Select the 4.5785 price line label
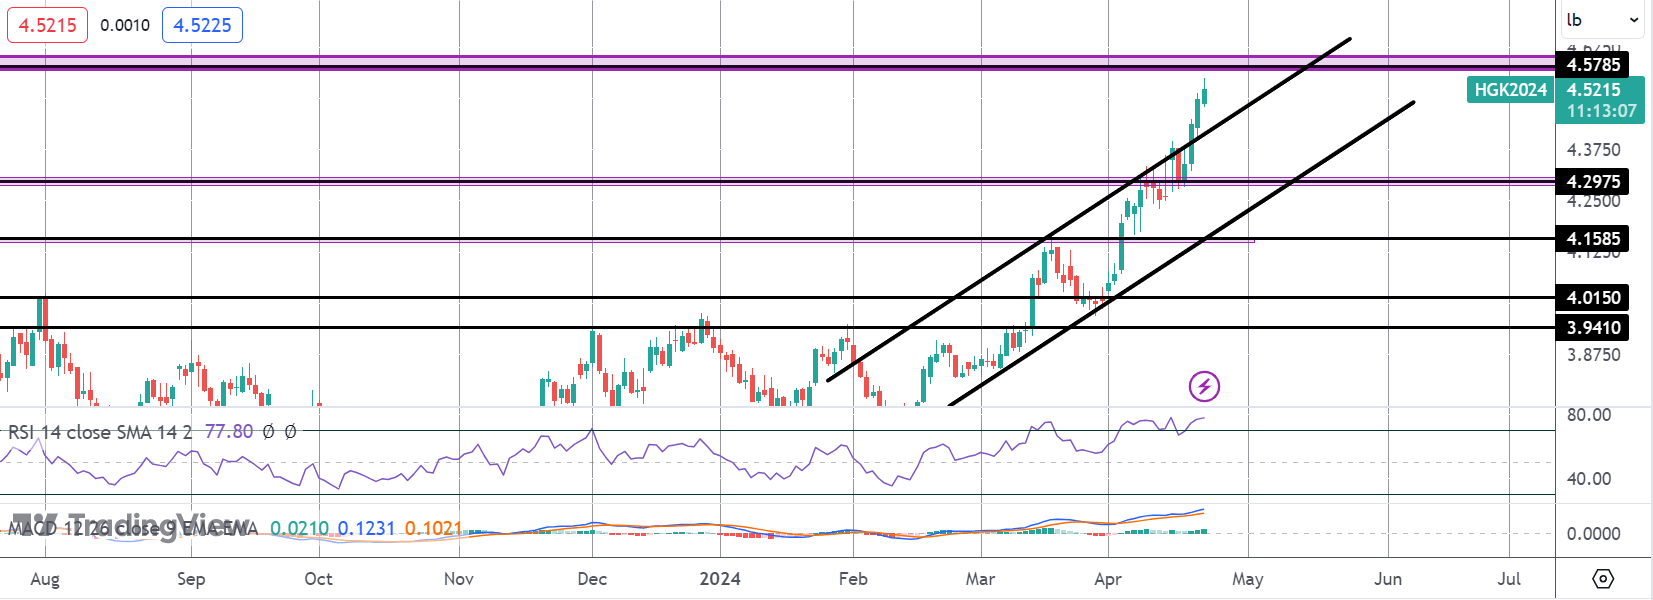Viewport: 1653px width, 600px height. click(1593, 65)
